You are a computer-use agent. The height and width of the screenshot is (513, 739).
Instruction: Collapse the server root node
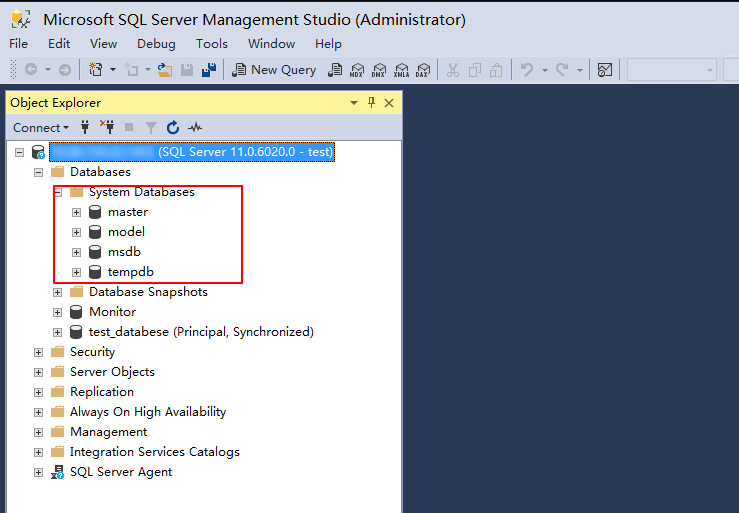point(19,152)
